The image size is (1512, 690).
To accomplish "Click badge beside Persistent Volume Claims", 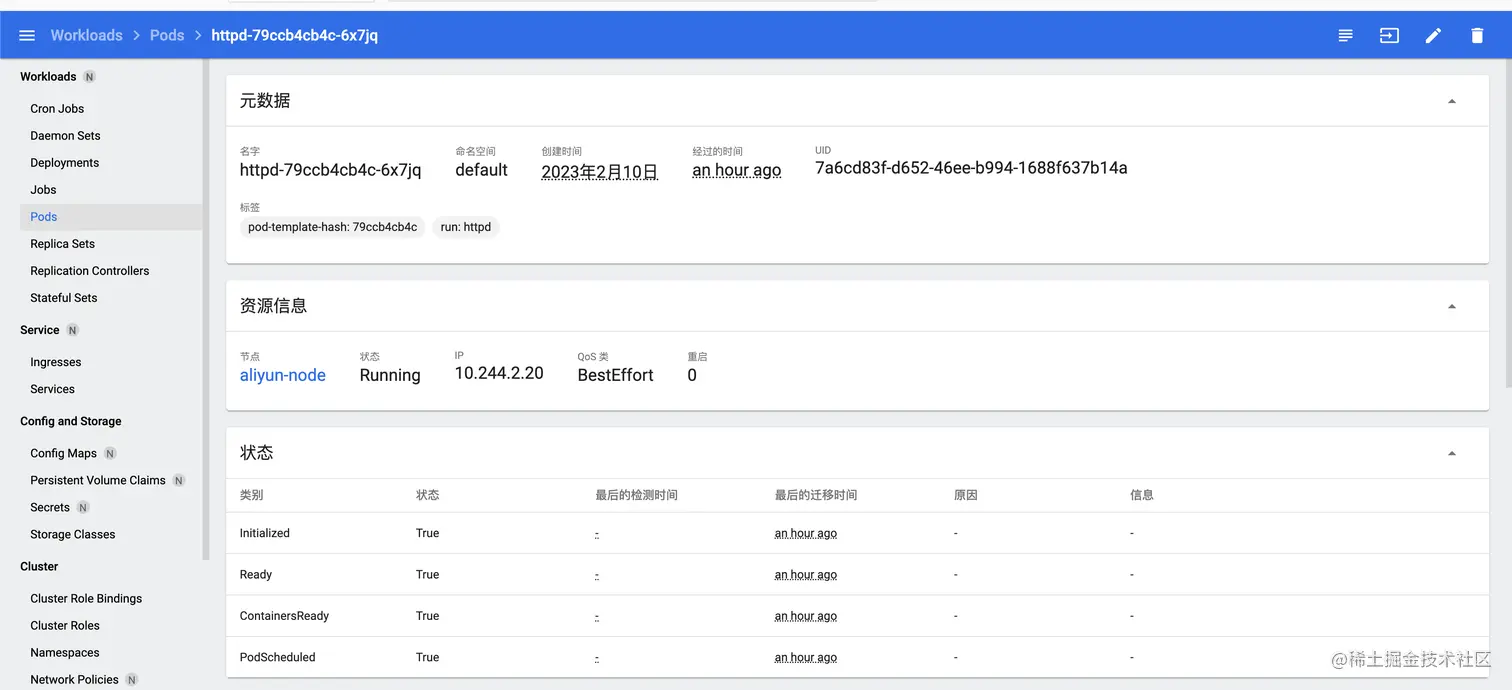I will 179,480.
